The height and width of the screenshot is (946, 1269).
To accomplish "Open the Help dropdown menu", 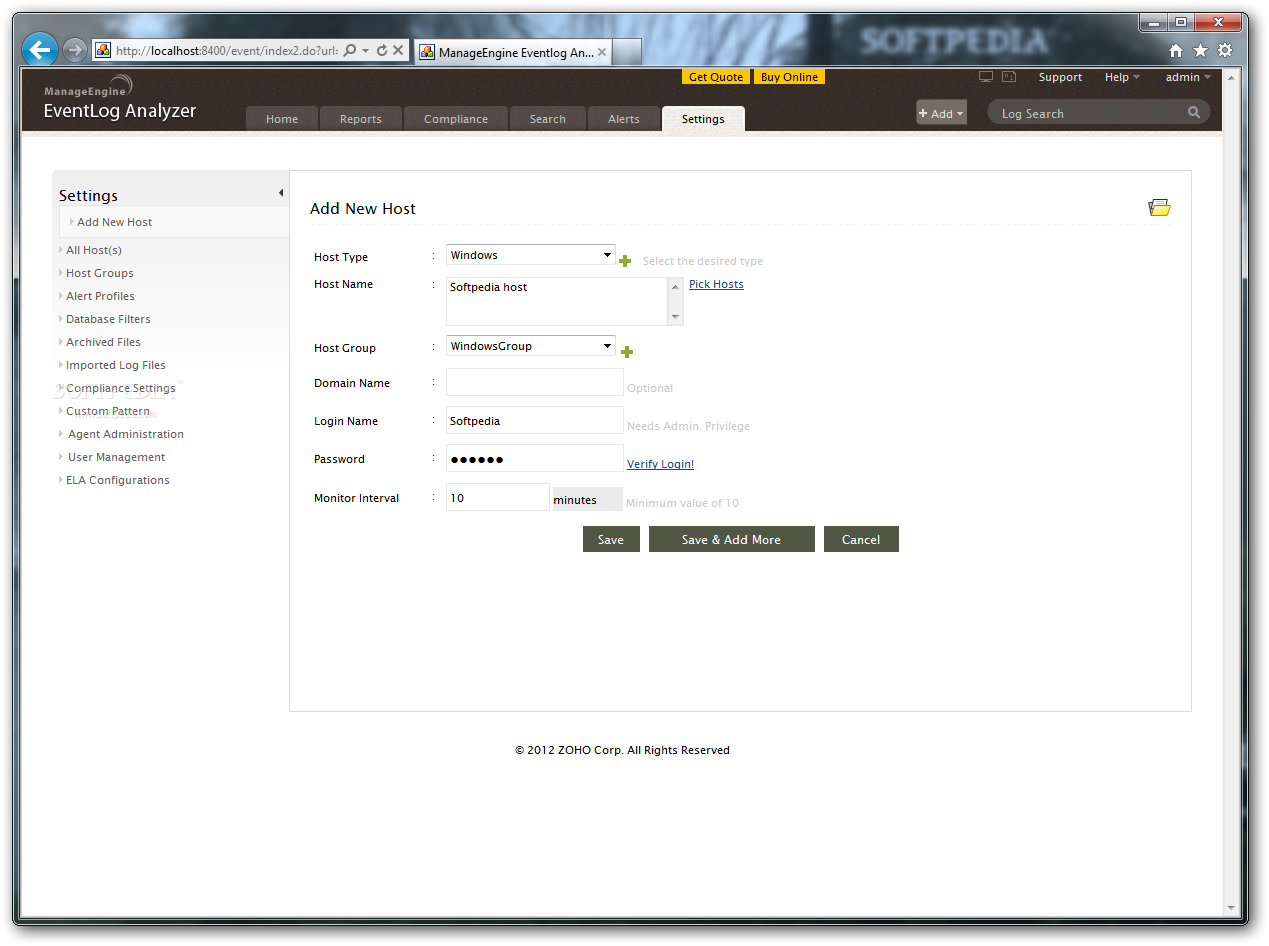I will pos(1122,77).
